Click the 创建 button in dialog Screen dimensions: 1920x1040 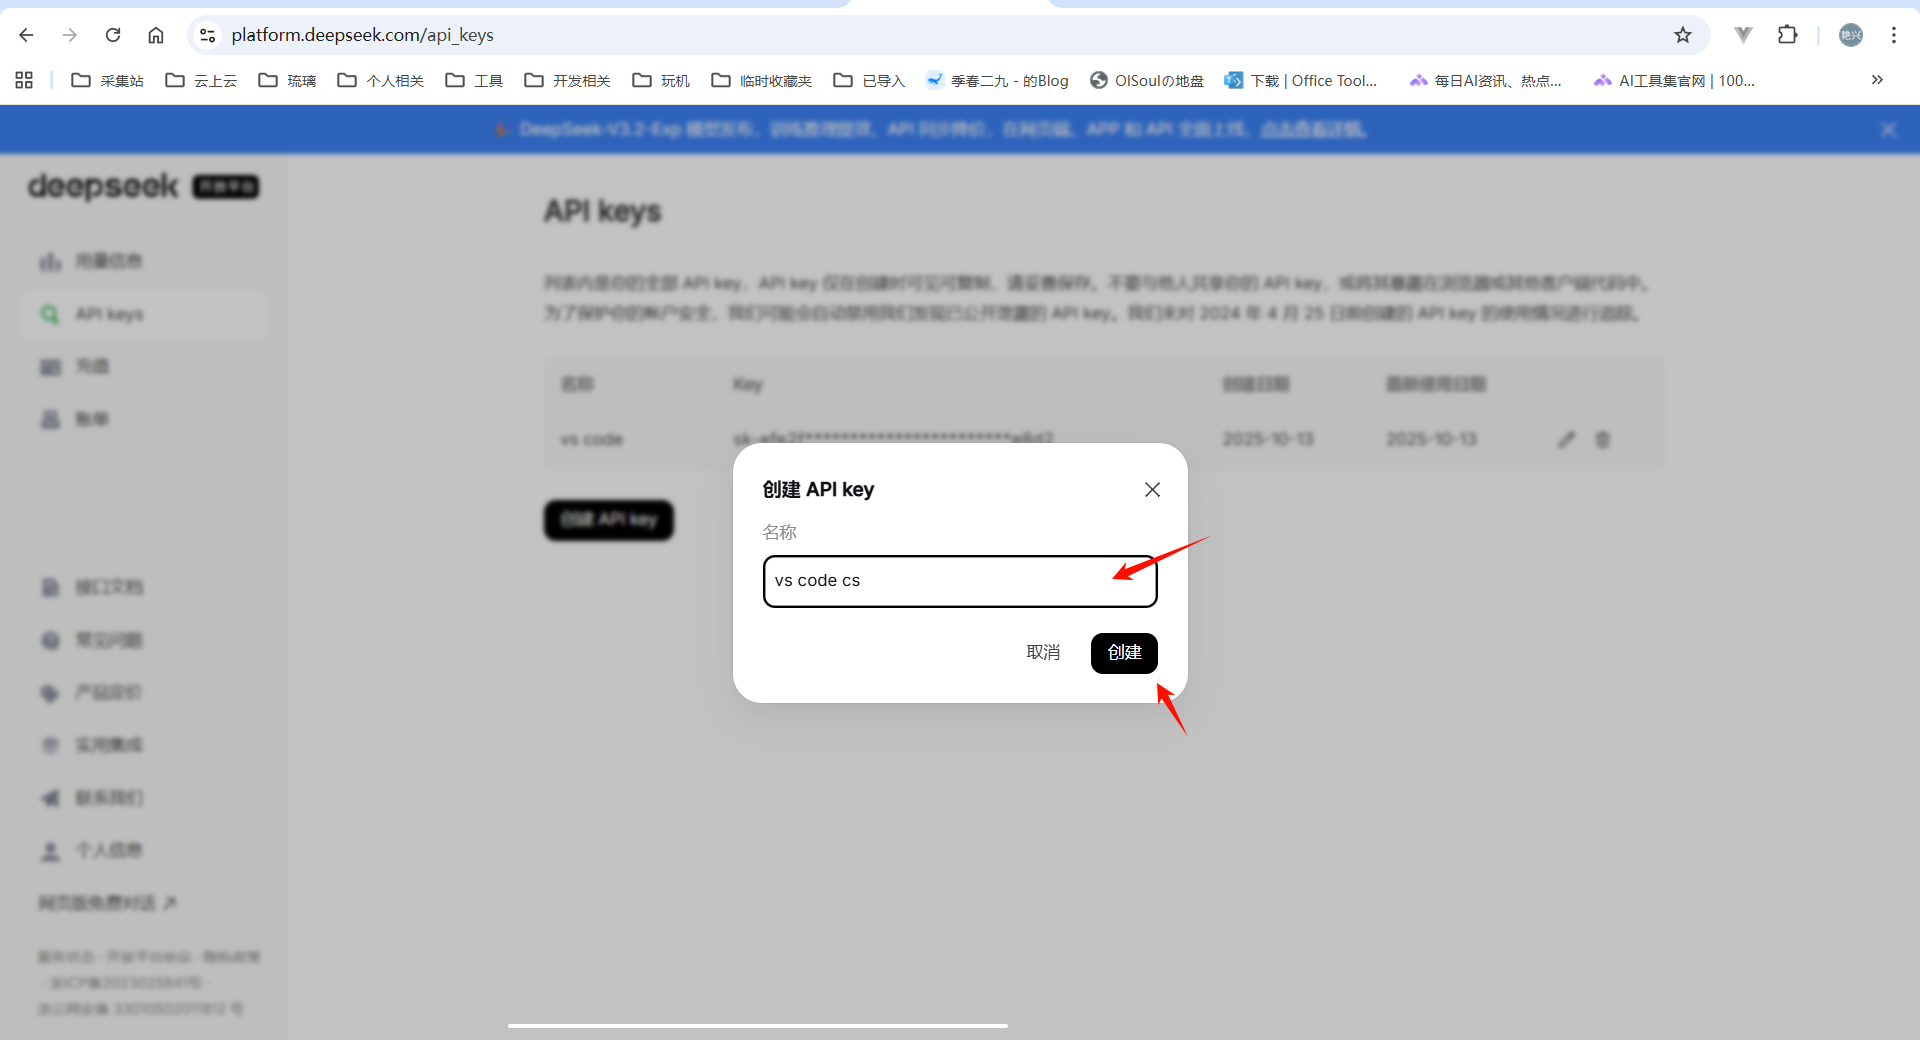pos(1124,653)
